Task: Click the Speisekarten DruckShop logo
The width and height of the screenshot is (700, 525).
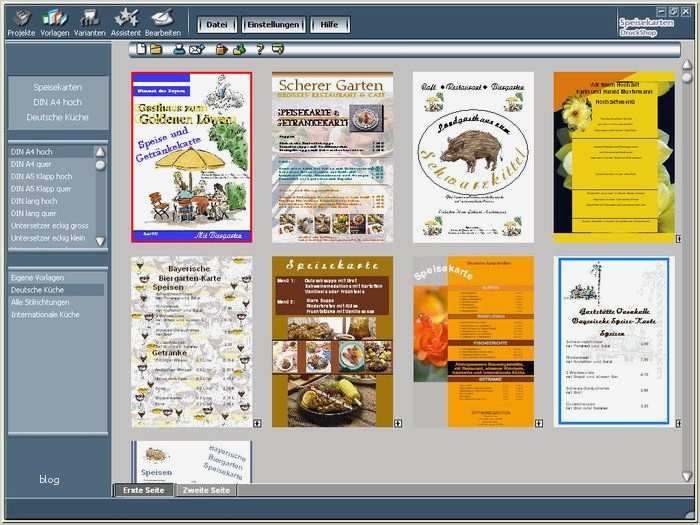Action: click(646, 27)
